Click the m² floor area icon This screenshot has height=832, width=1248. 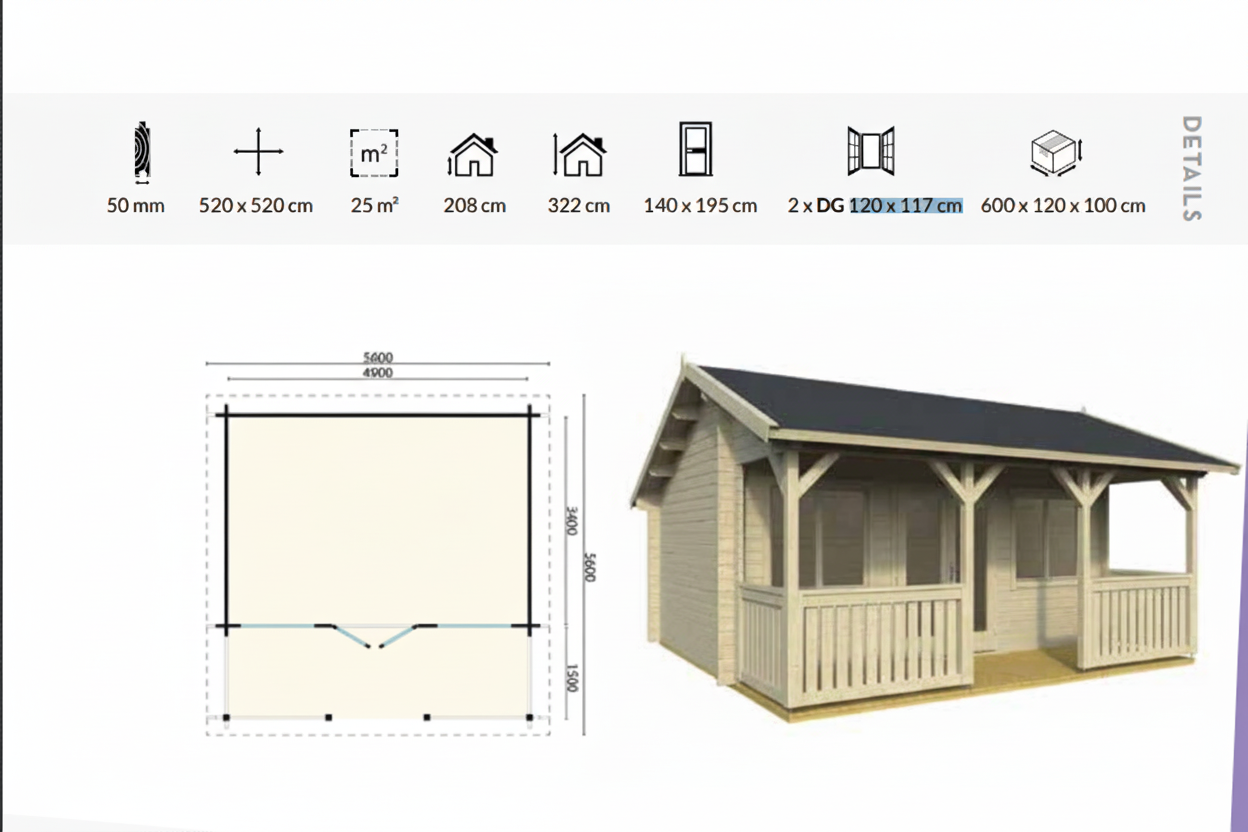tap(374, 153)
